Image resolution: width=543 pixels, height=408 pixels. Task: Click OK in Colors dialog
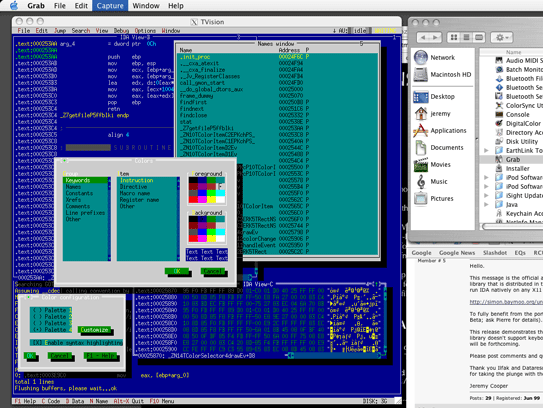coord(177,271)
